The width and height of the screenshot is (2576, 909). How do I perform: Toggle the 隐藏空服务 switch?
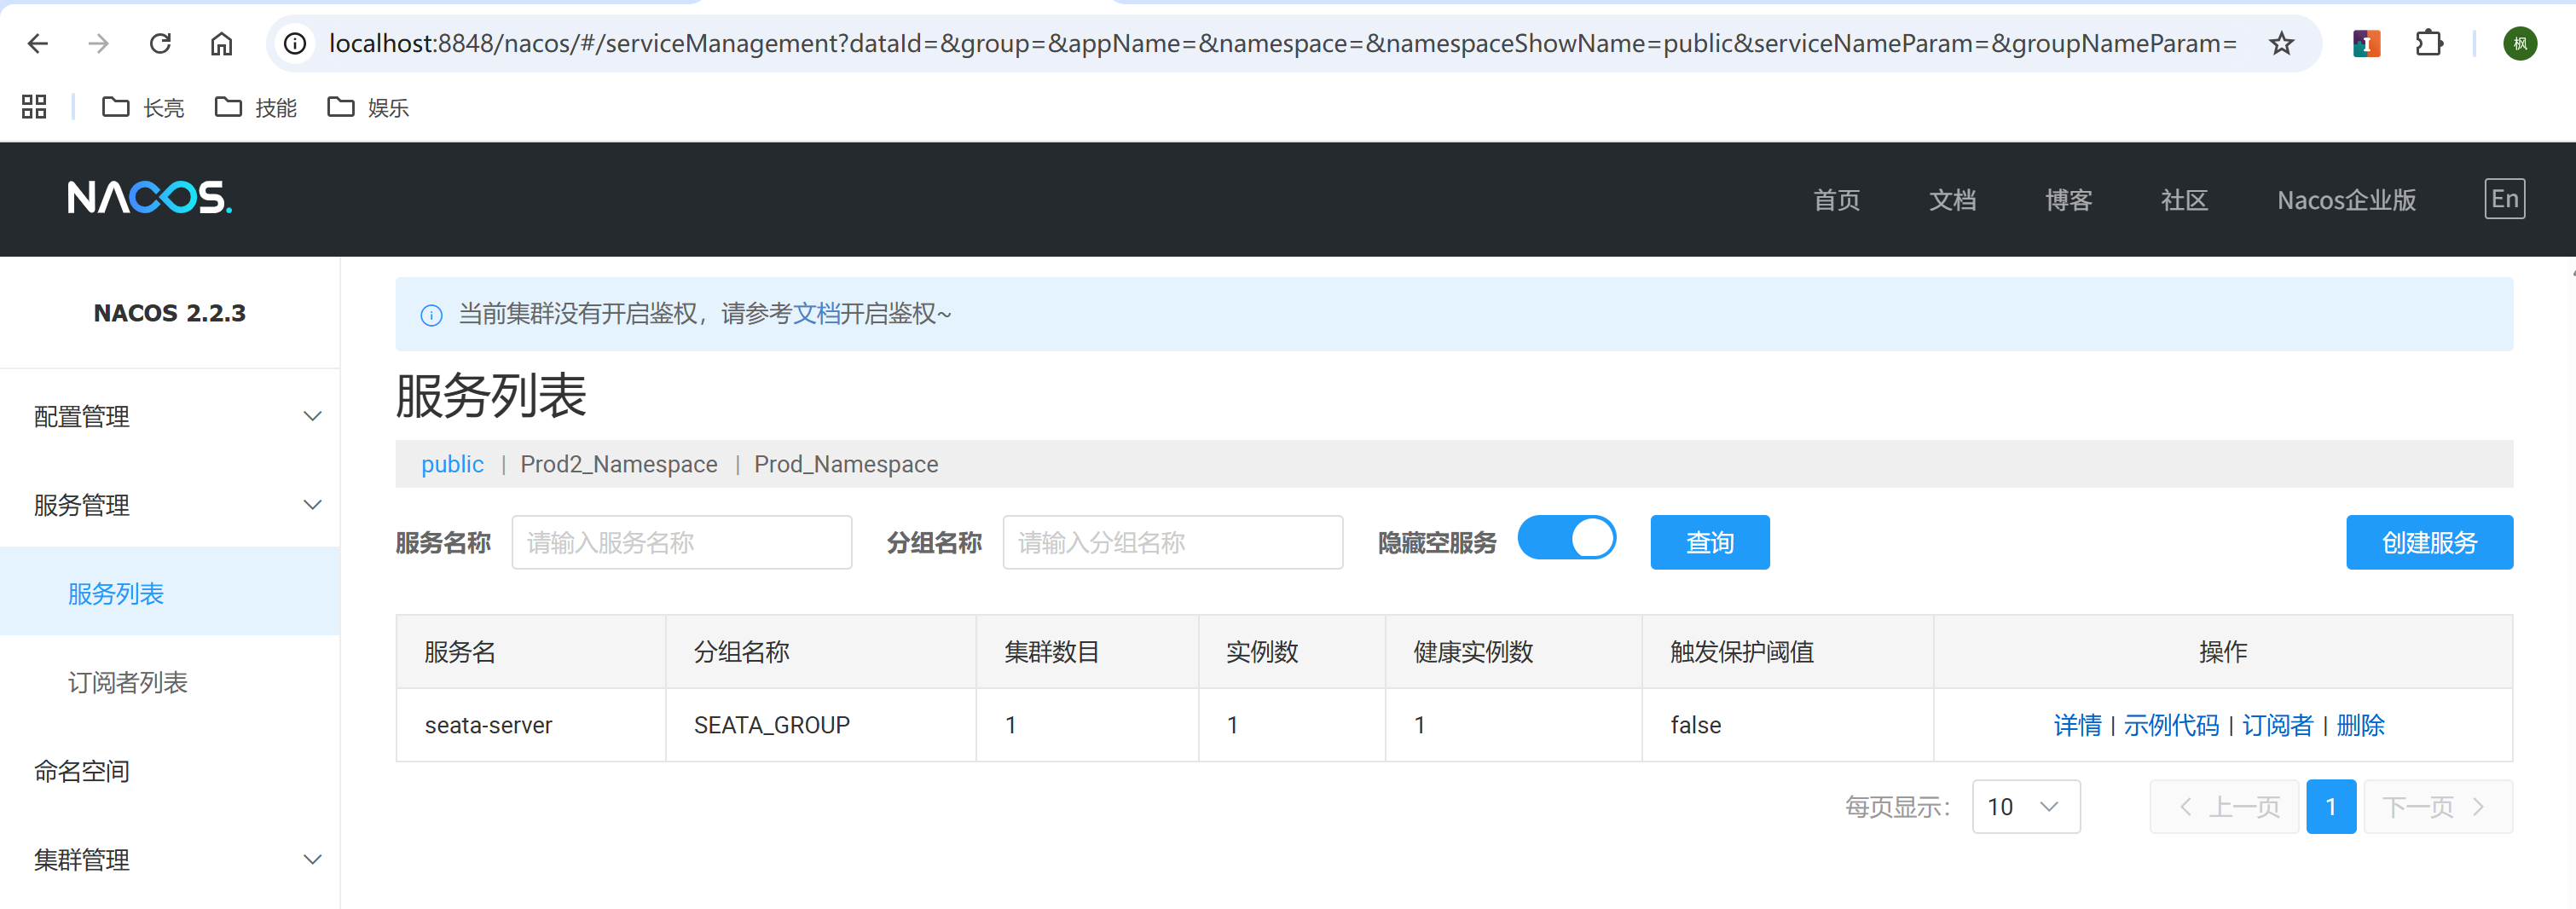point(1566,539)
